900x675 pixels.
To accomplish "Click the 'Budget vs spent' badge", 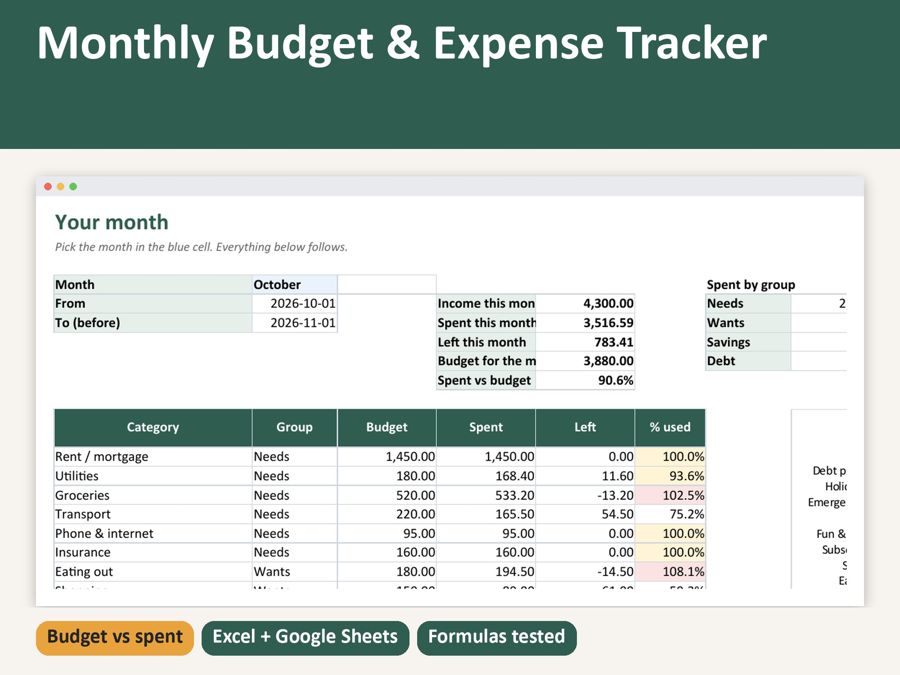I will pyautogui.click(x=115, y=637).
